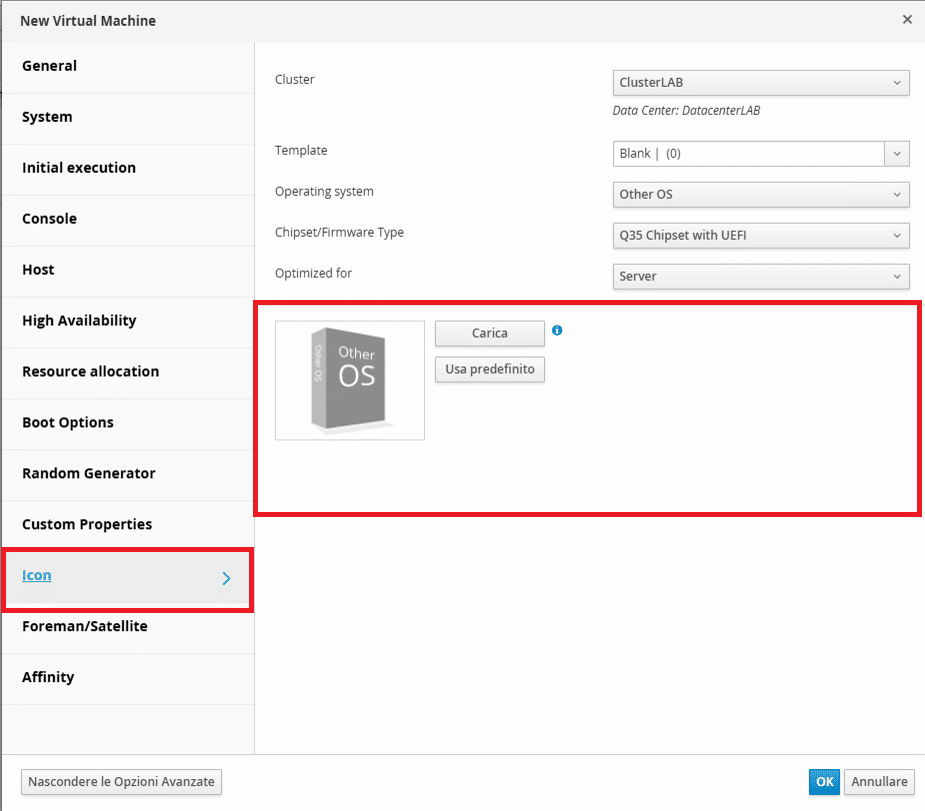925x811 pixels.
Task: Click the Other OS icon thumbnail
Action: coord(350,380)
